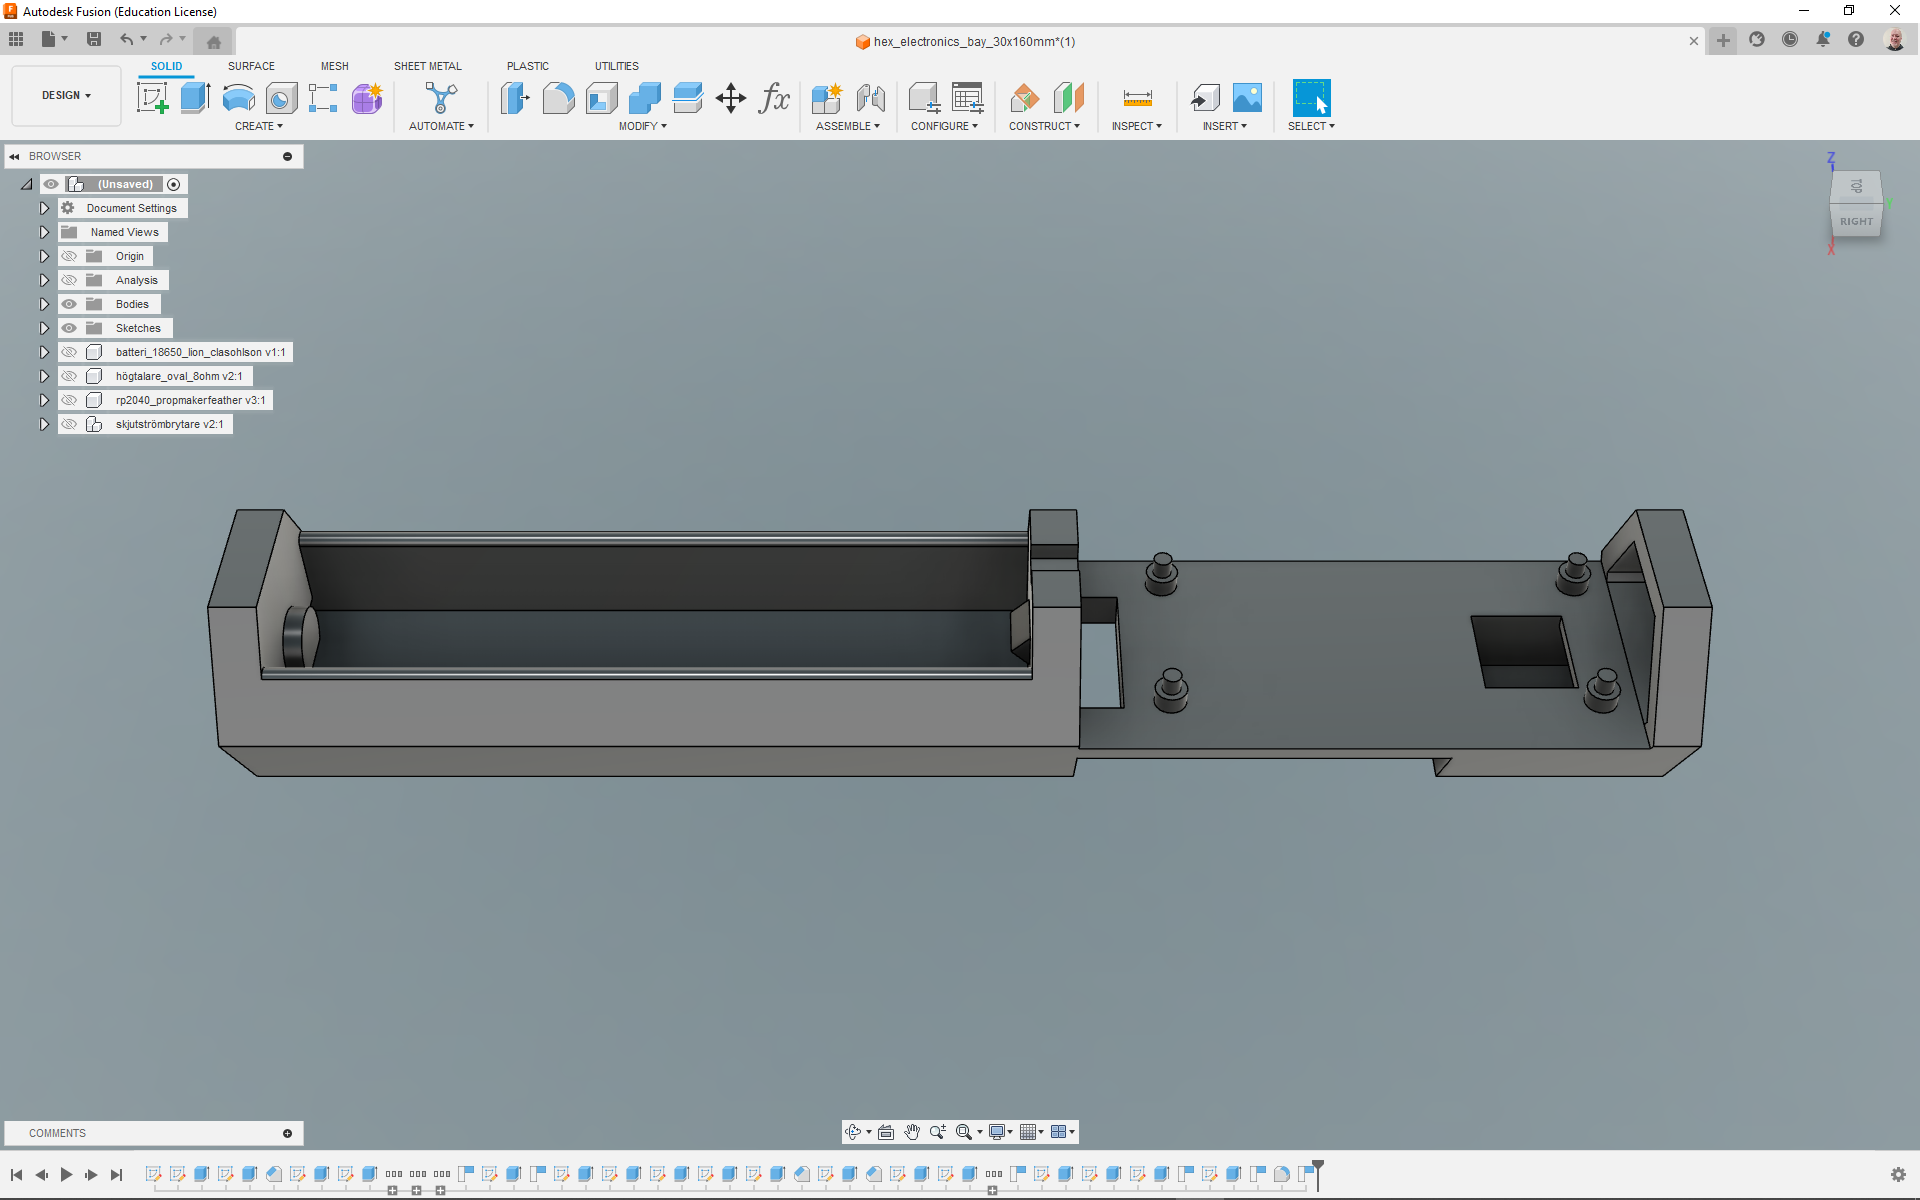Switch to the UTILITIES tab
Image resolution: width=1920 pixels, height=1200 pixels.
point(617,66)
